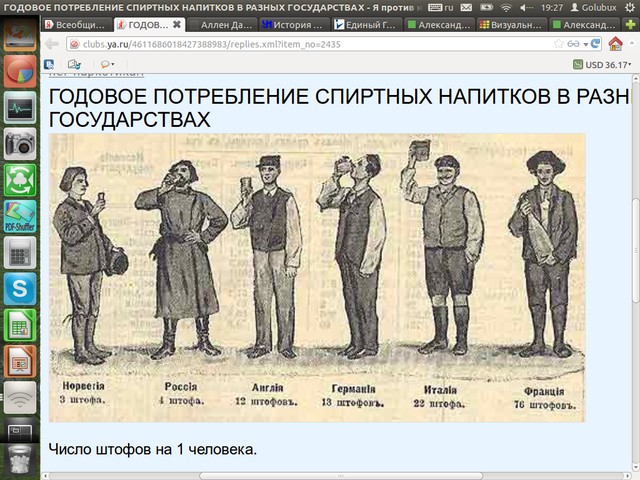Close the active ГОДОВ... tab
Screen dimensions: 640x480
177,24
